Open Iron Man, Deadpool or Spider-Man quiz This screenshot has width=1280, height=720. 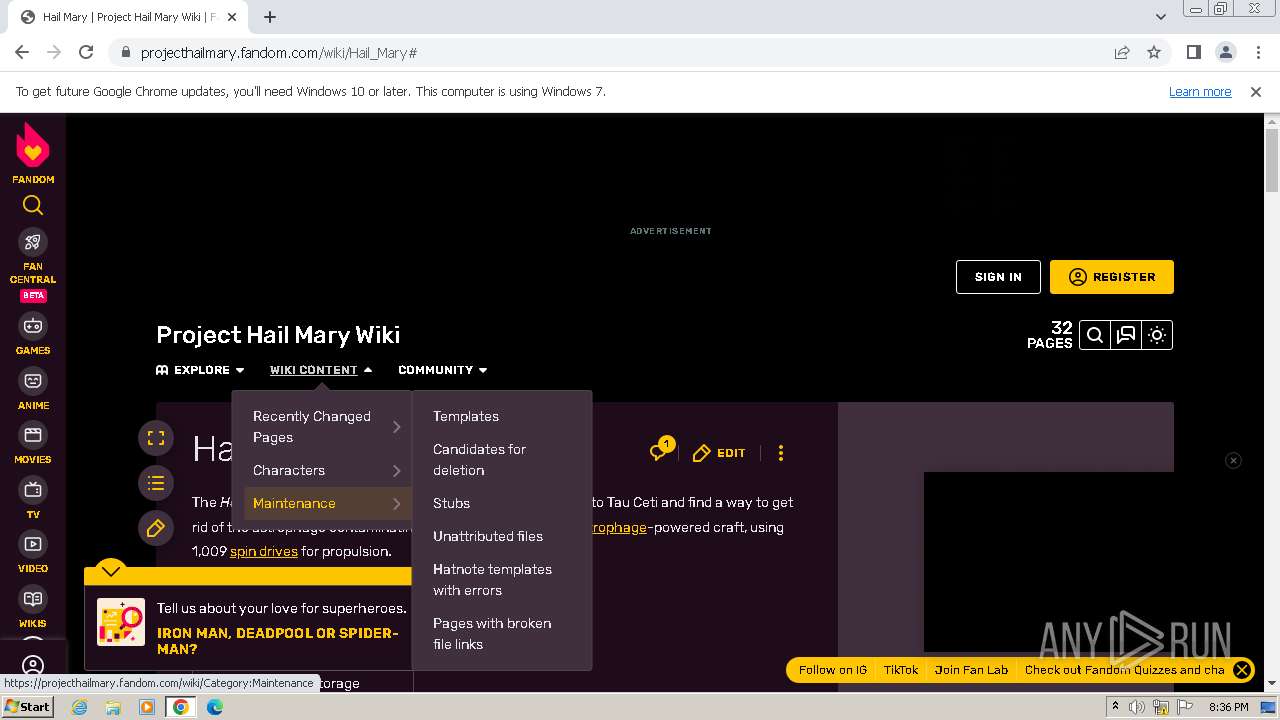(x=278, y=641)
